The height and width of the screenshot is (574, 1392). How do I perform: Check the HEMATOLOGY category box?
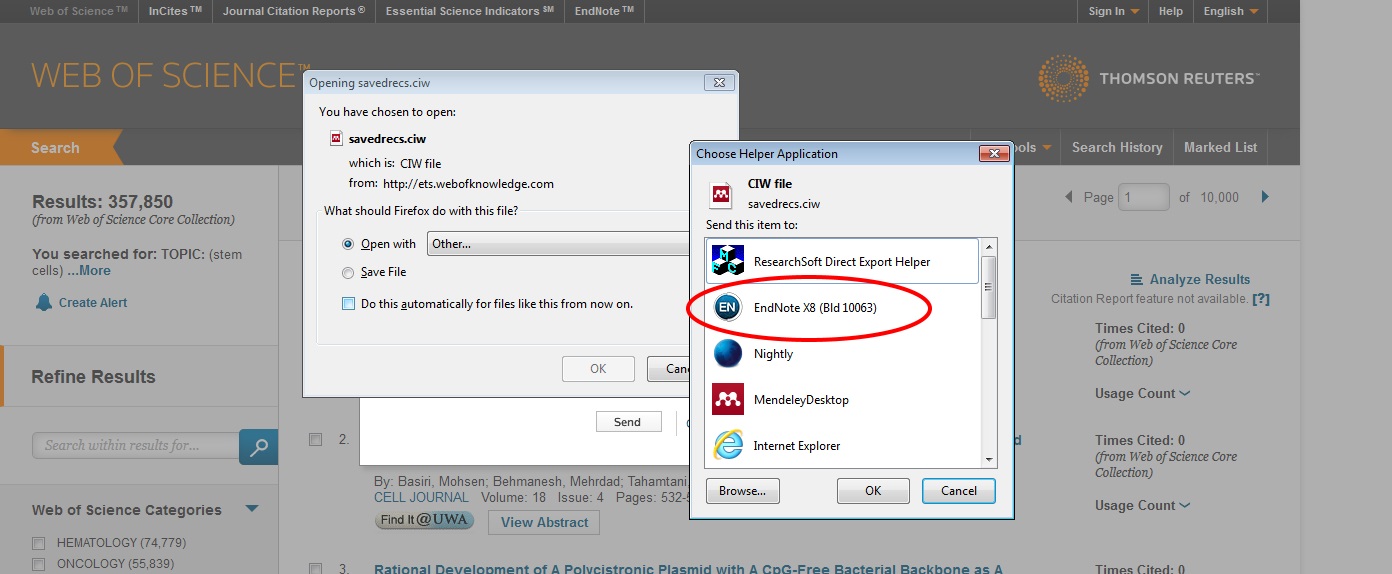click(39, 543)
